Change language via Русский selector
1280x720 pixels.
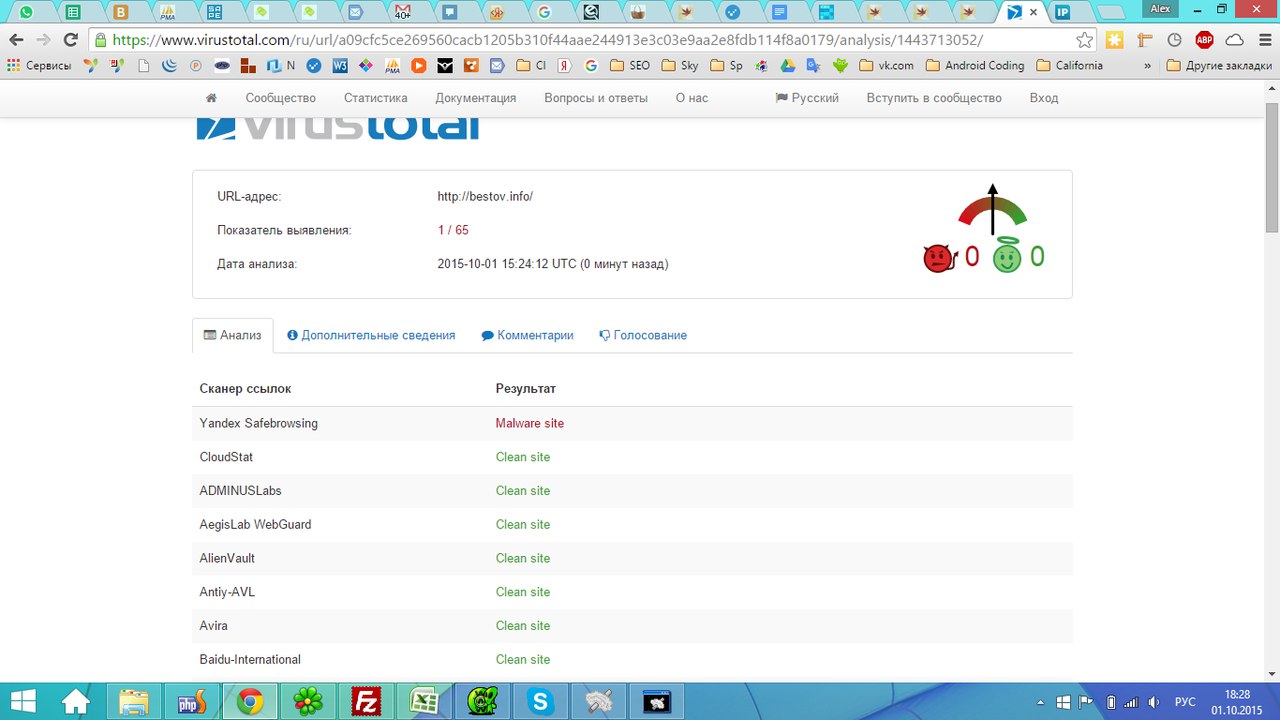pyautogui.click(x=807, y=98)
